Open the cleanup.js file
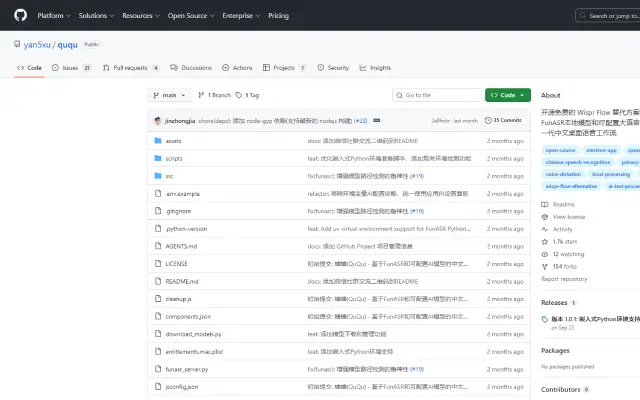Screen dimensions: 640x400 coord(178,299)
